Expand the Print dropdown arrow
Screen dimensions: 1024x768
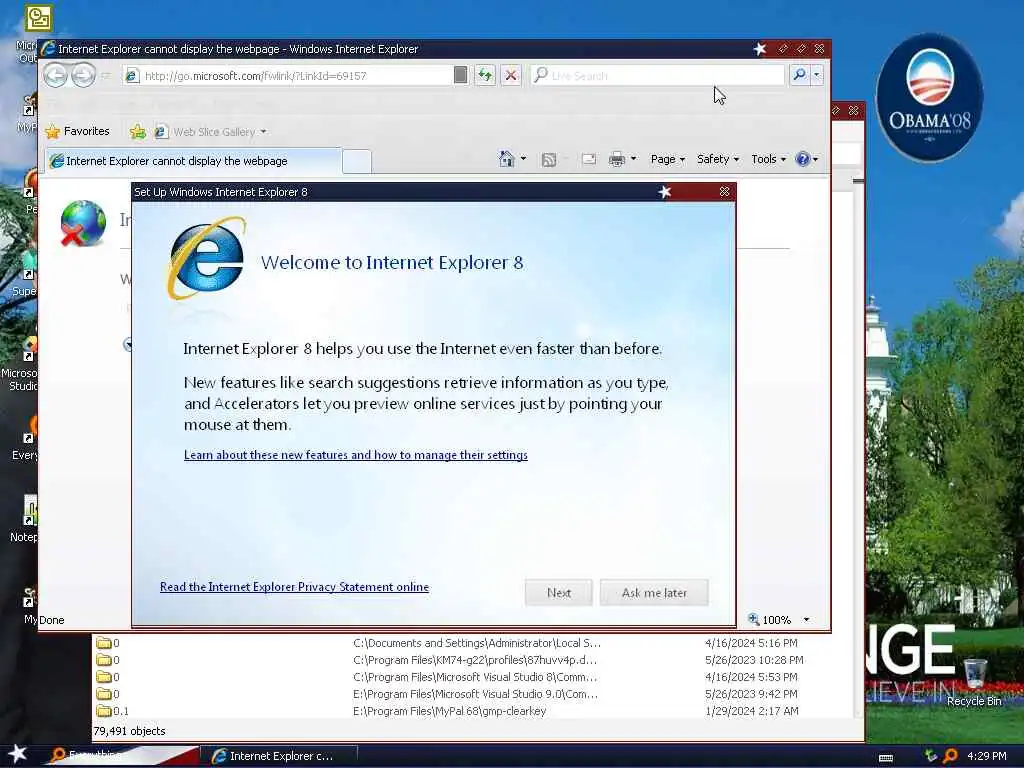633,159
